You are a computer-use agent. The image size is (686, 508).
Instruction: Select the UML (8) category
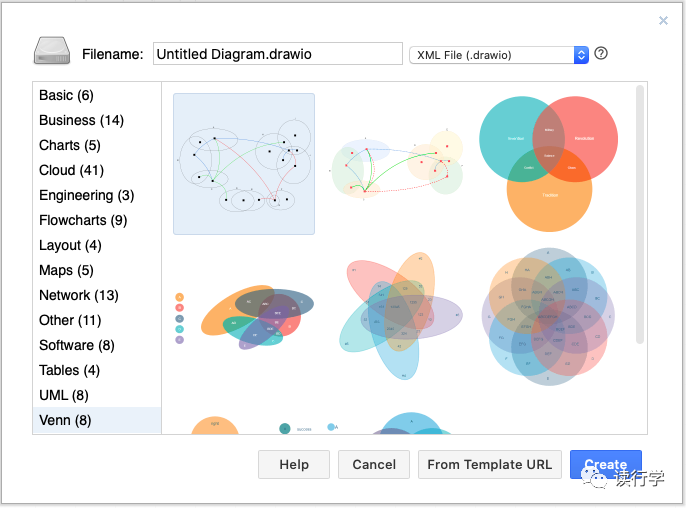pyautogui.click(x=97, y=395)
